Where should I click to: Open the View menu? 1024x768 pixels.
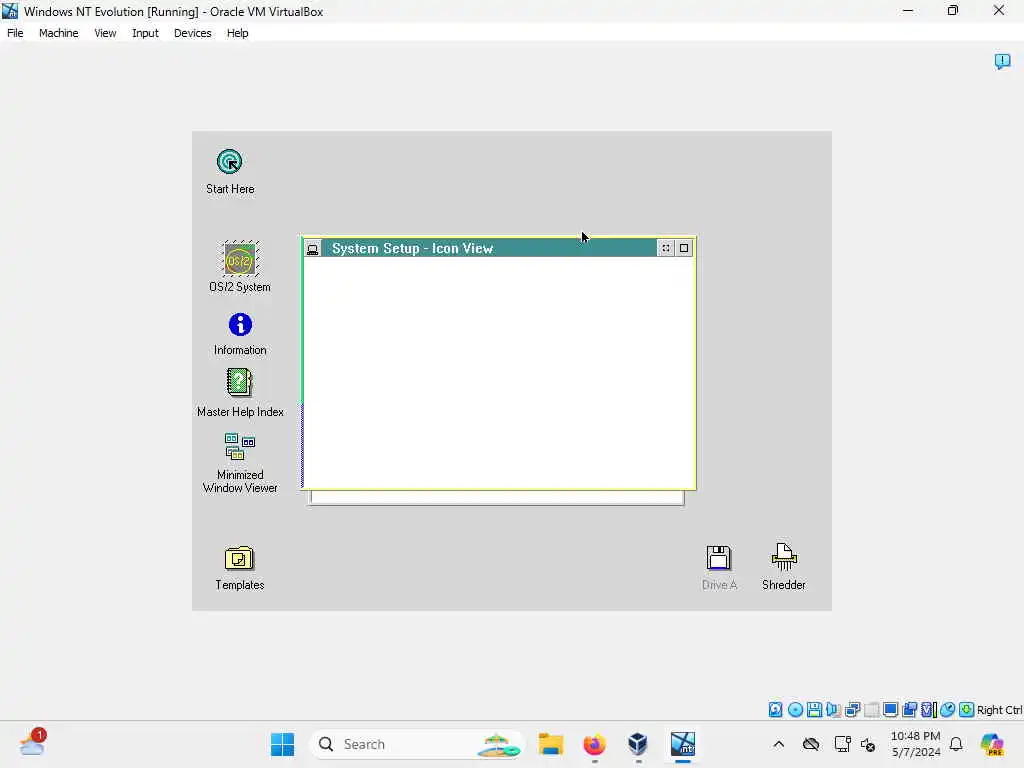click(105, 33)
